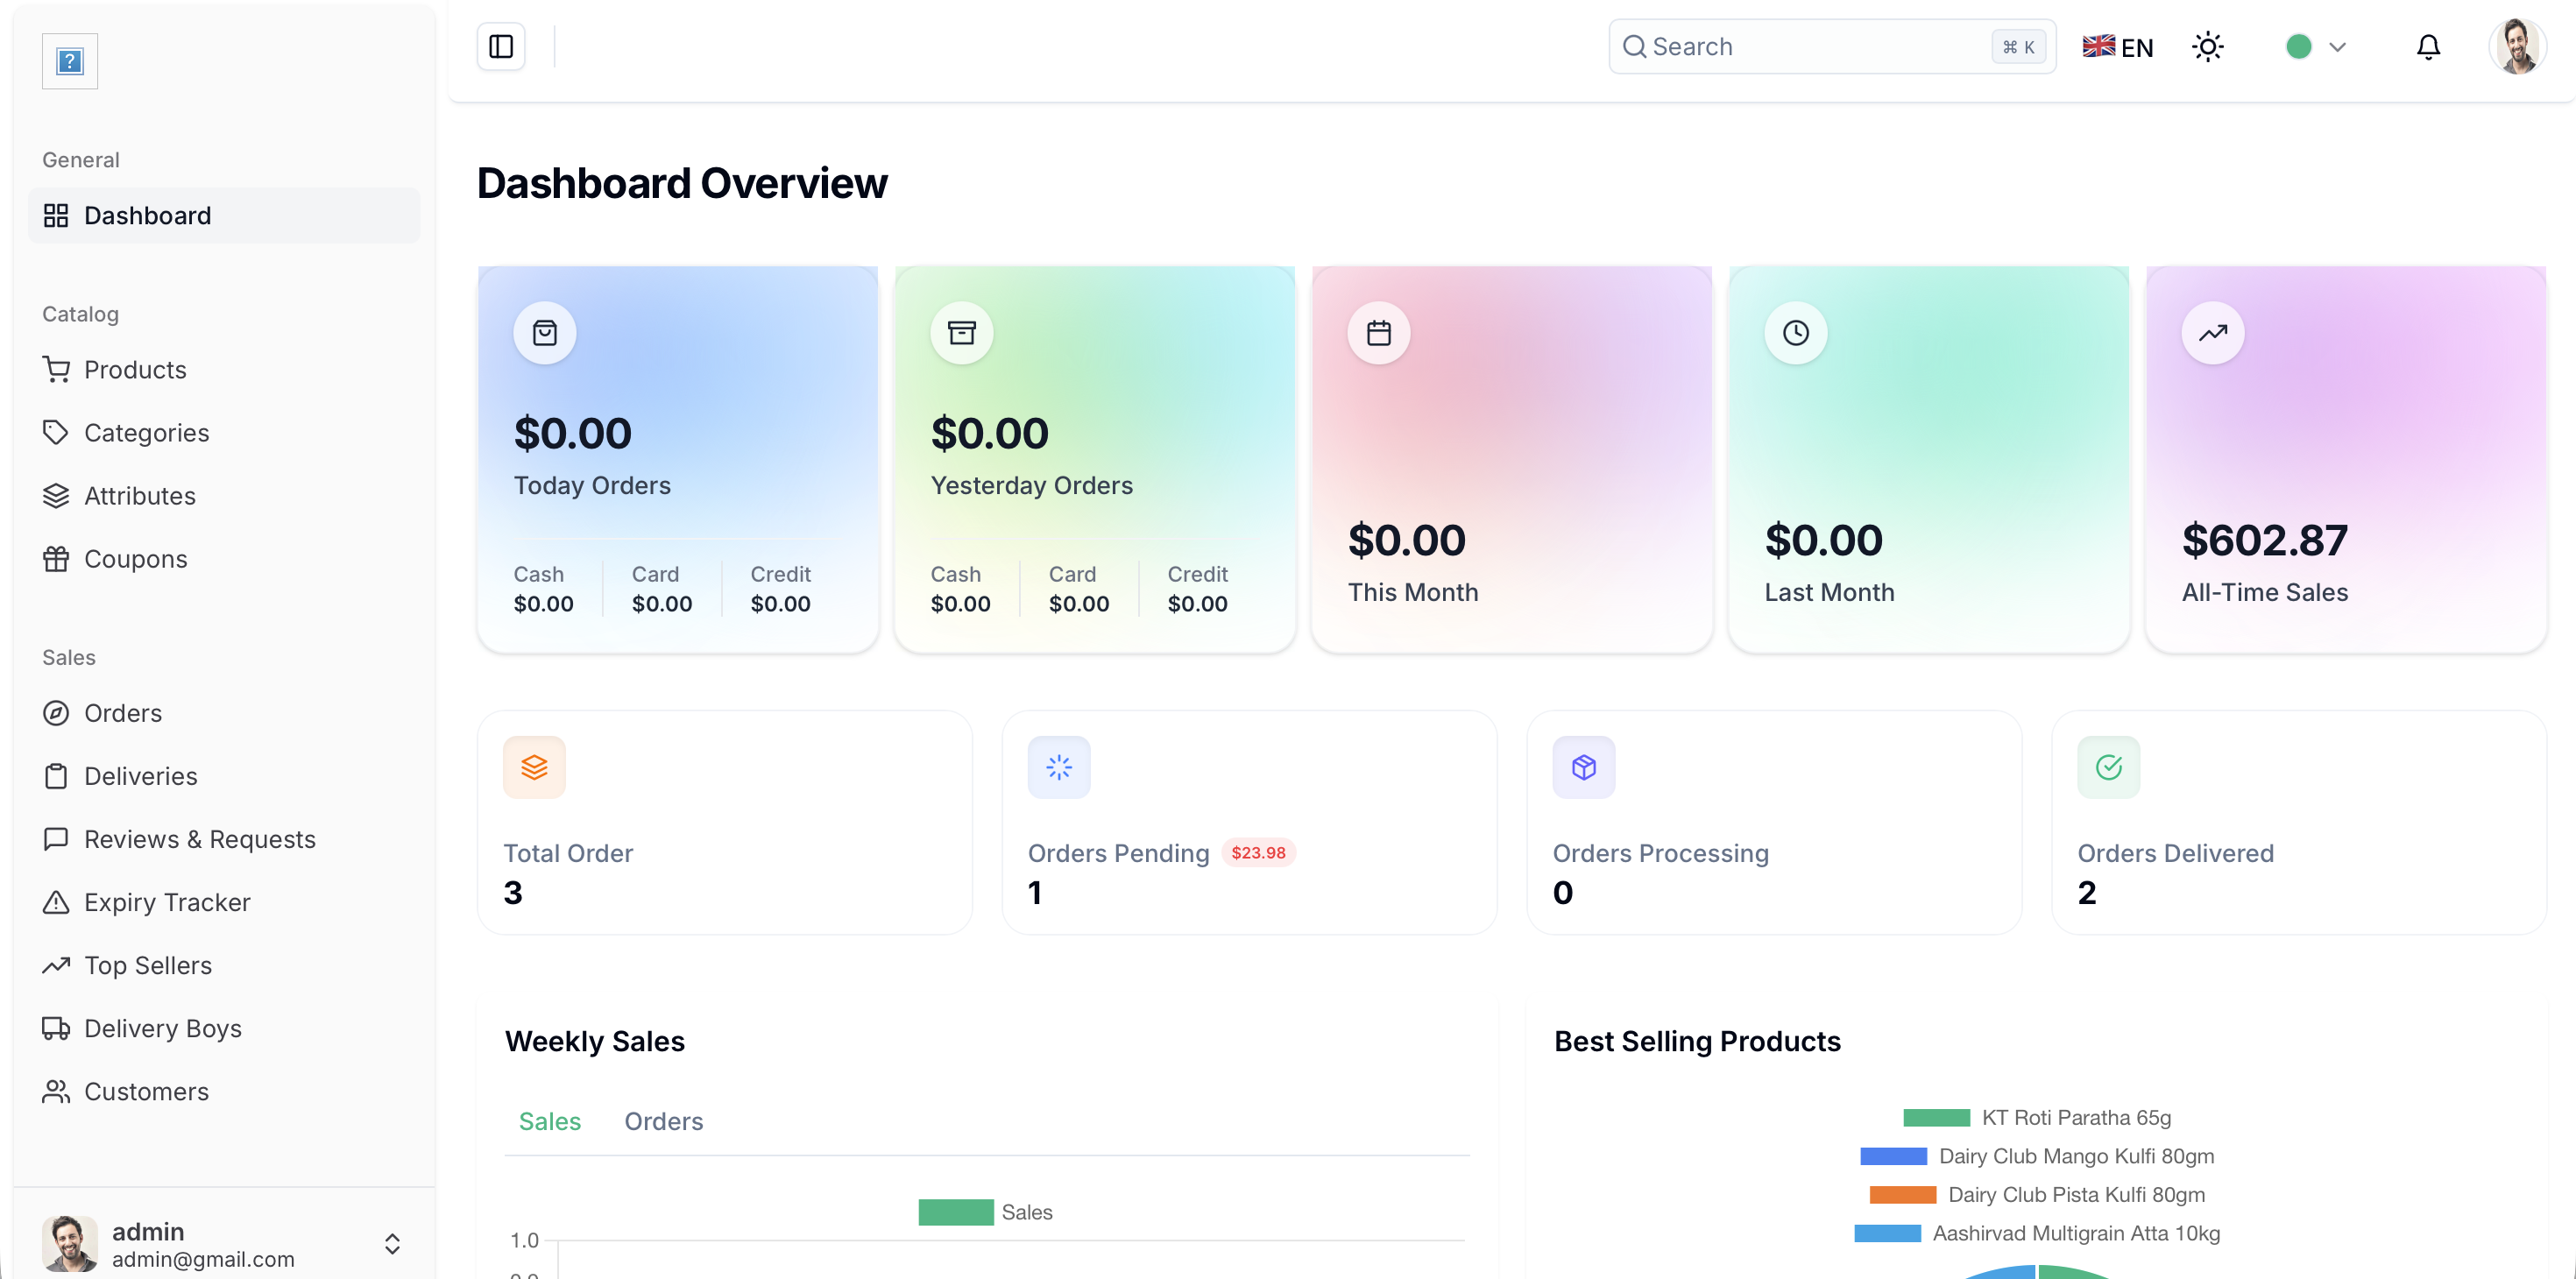Click the Orders Delivered count 2
2576x1279 pixels.
pos(2087,892)
